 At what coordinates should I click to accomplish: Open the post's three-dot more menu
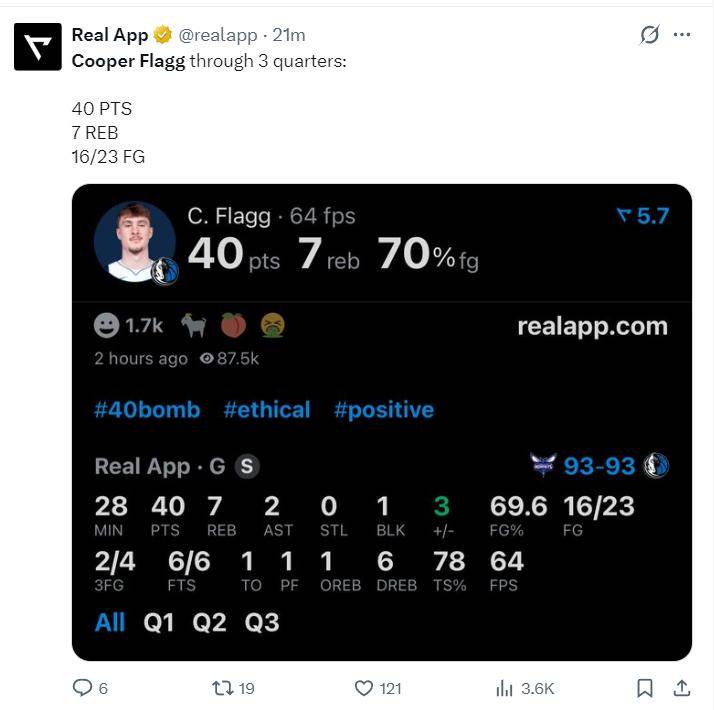click(x=682, y=35)
